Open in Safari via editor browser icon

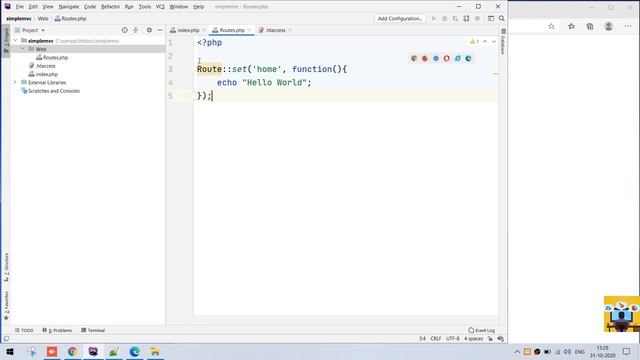pos(436,58)
